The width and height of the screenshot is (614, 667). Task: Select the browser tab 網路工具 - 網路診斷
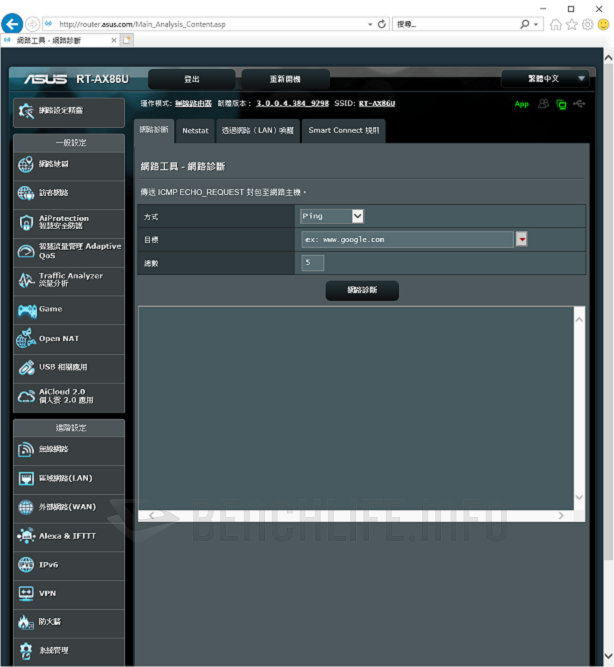click(x=59, y=40)
